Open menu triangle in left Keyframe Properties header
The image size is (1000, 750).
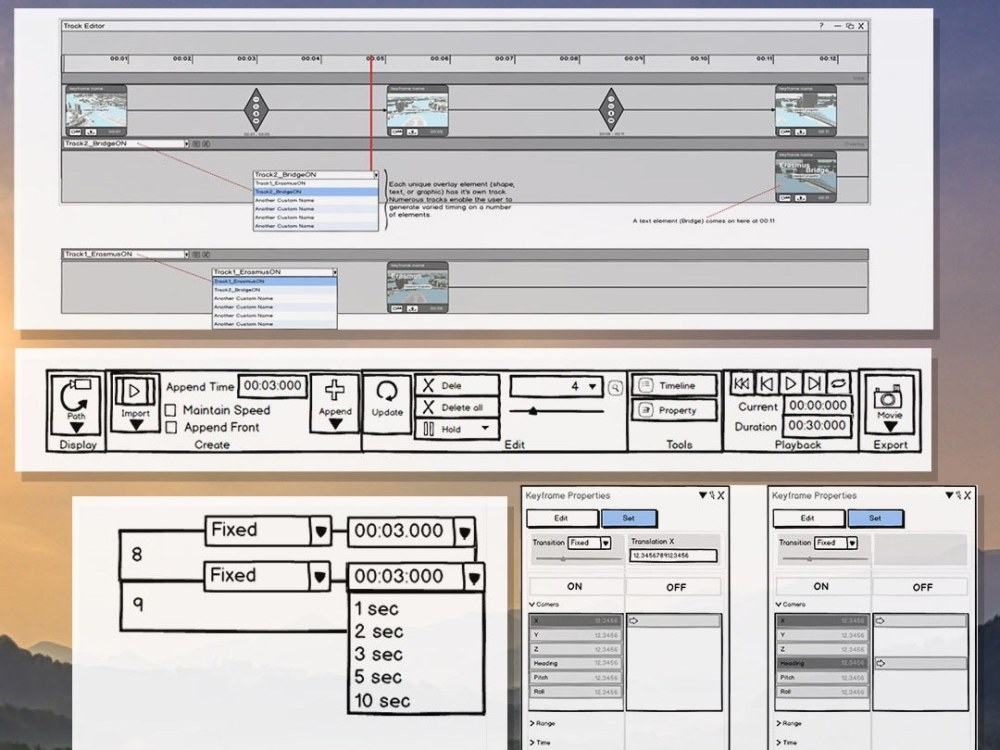702,496
